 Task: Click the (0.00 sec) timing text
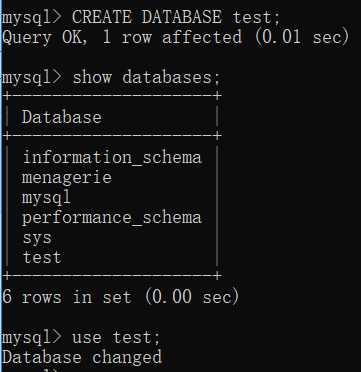pos(192,297)
